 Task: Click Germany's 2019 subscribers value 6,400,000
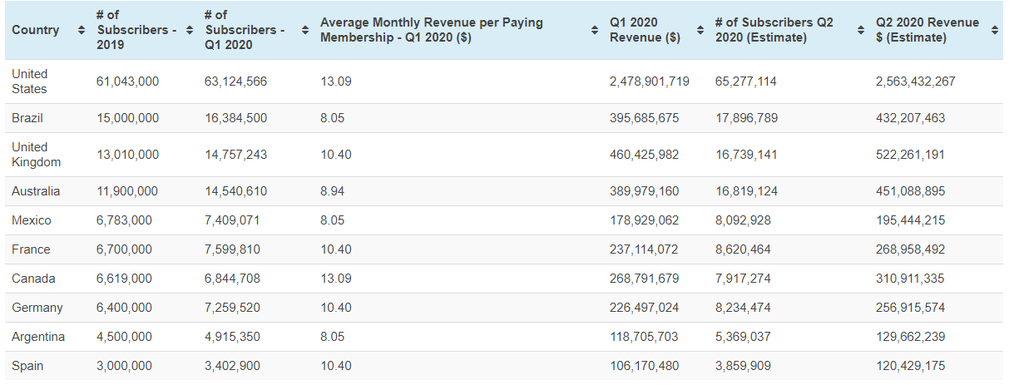click(x=124, y=307)
